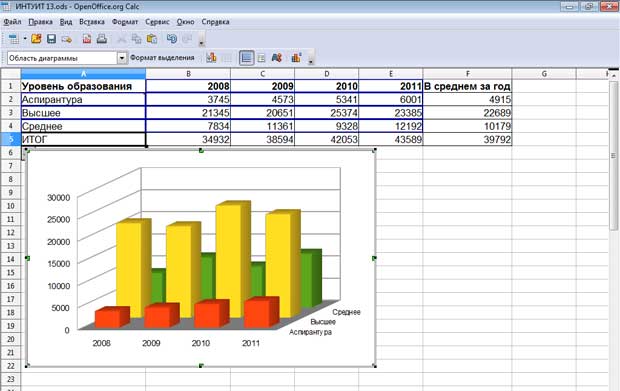Click the Высшее cell in column A
620x391 pixels.
pyautogui.click(x=83, y=113)
